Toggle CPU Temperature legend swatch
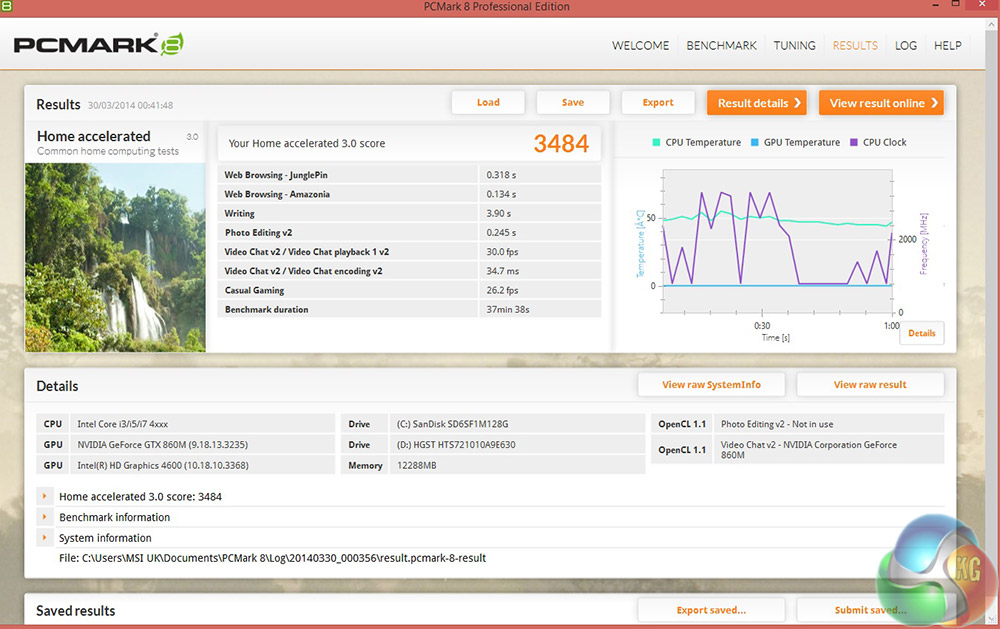The width and height of the screenshot is (1000, 629). pyautogui.click(x=656, y=143)
